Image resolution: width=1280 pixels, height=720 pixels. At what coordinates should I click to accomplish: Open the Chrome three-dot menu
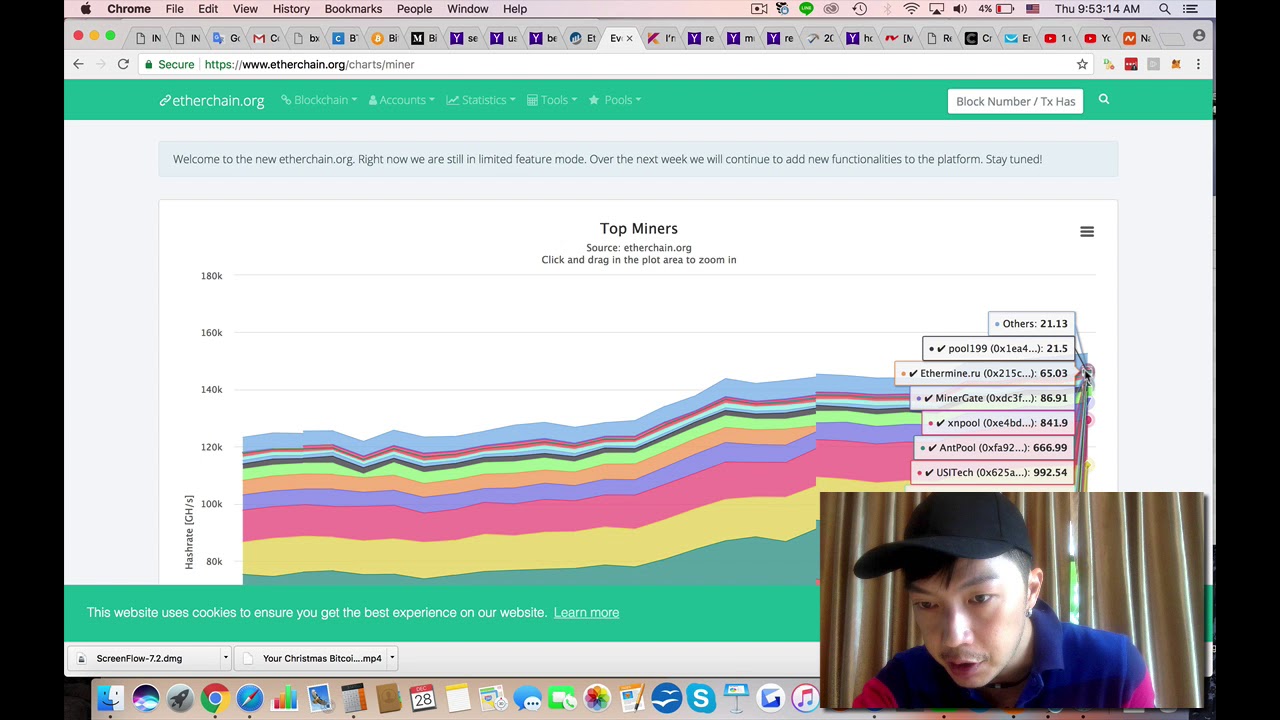tap(1198, 64)
